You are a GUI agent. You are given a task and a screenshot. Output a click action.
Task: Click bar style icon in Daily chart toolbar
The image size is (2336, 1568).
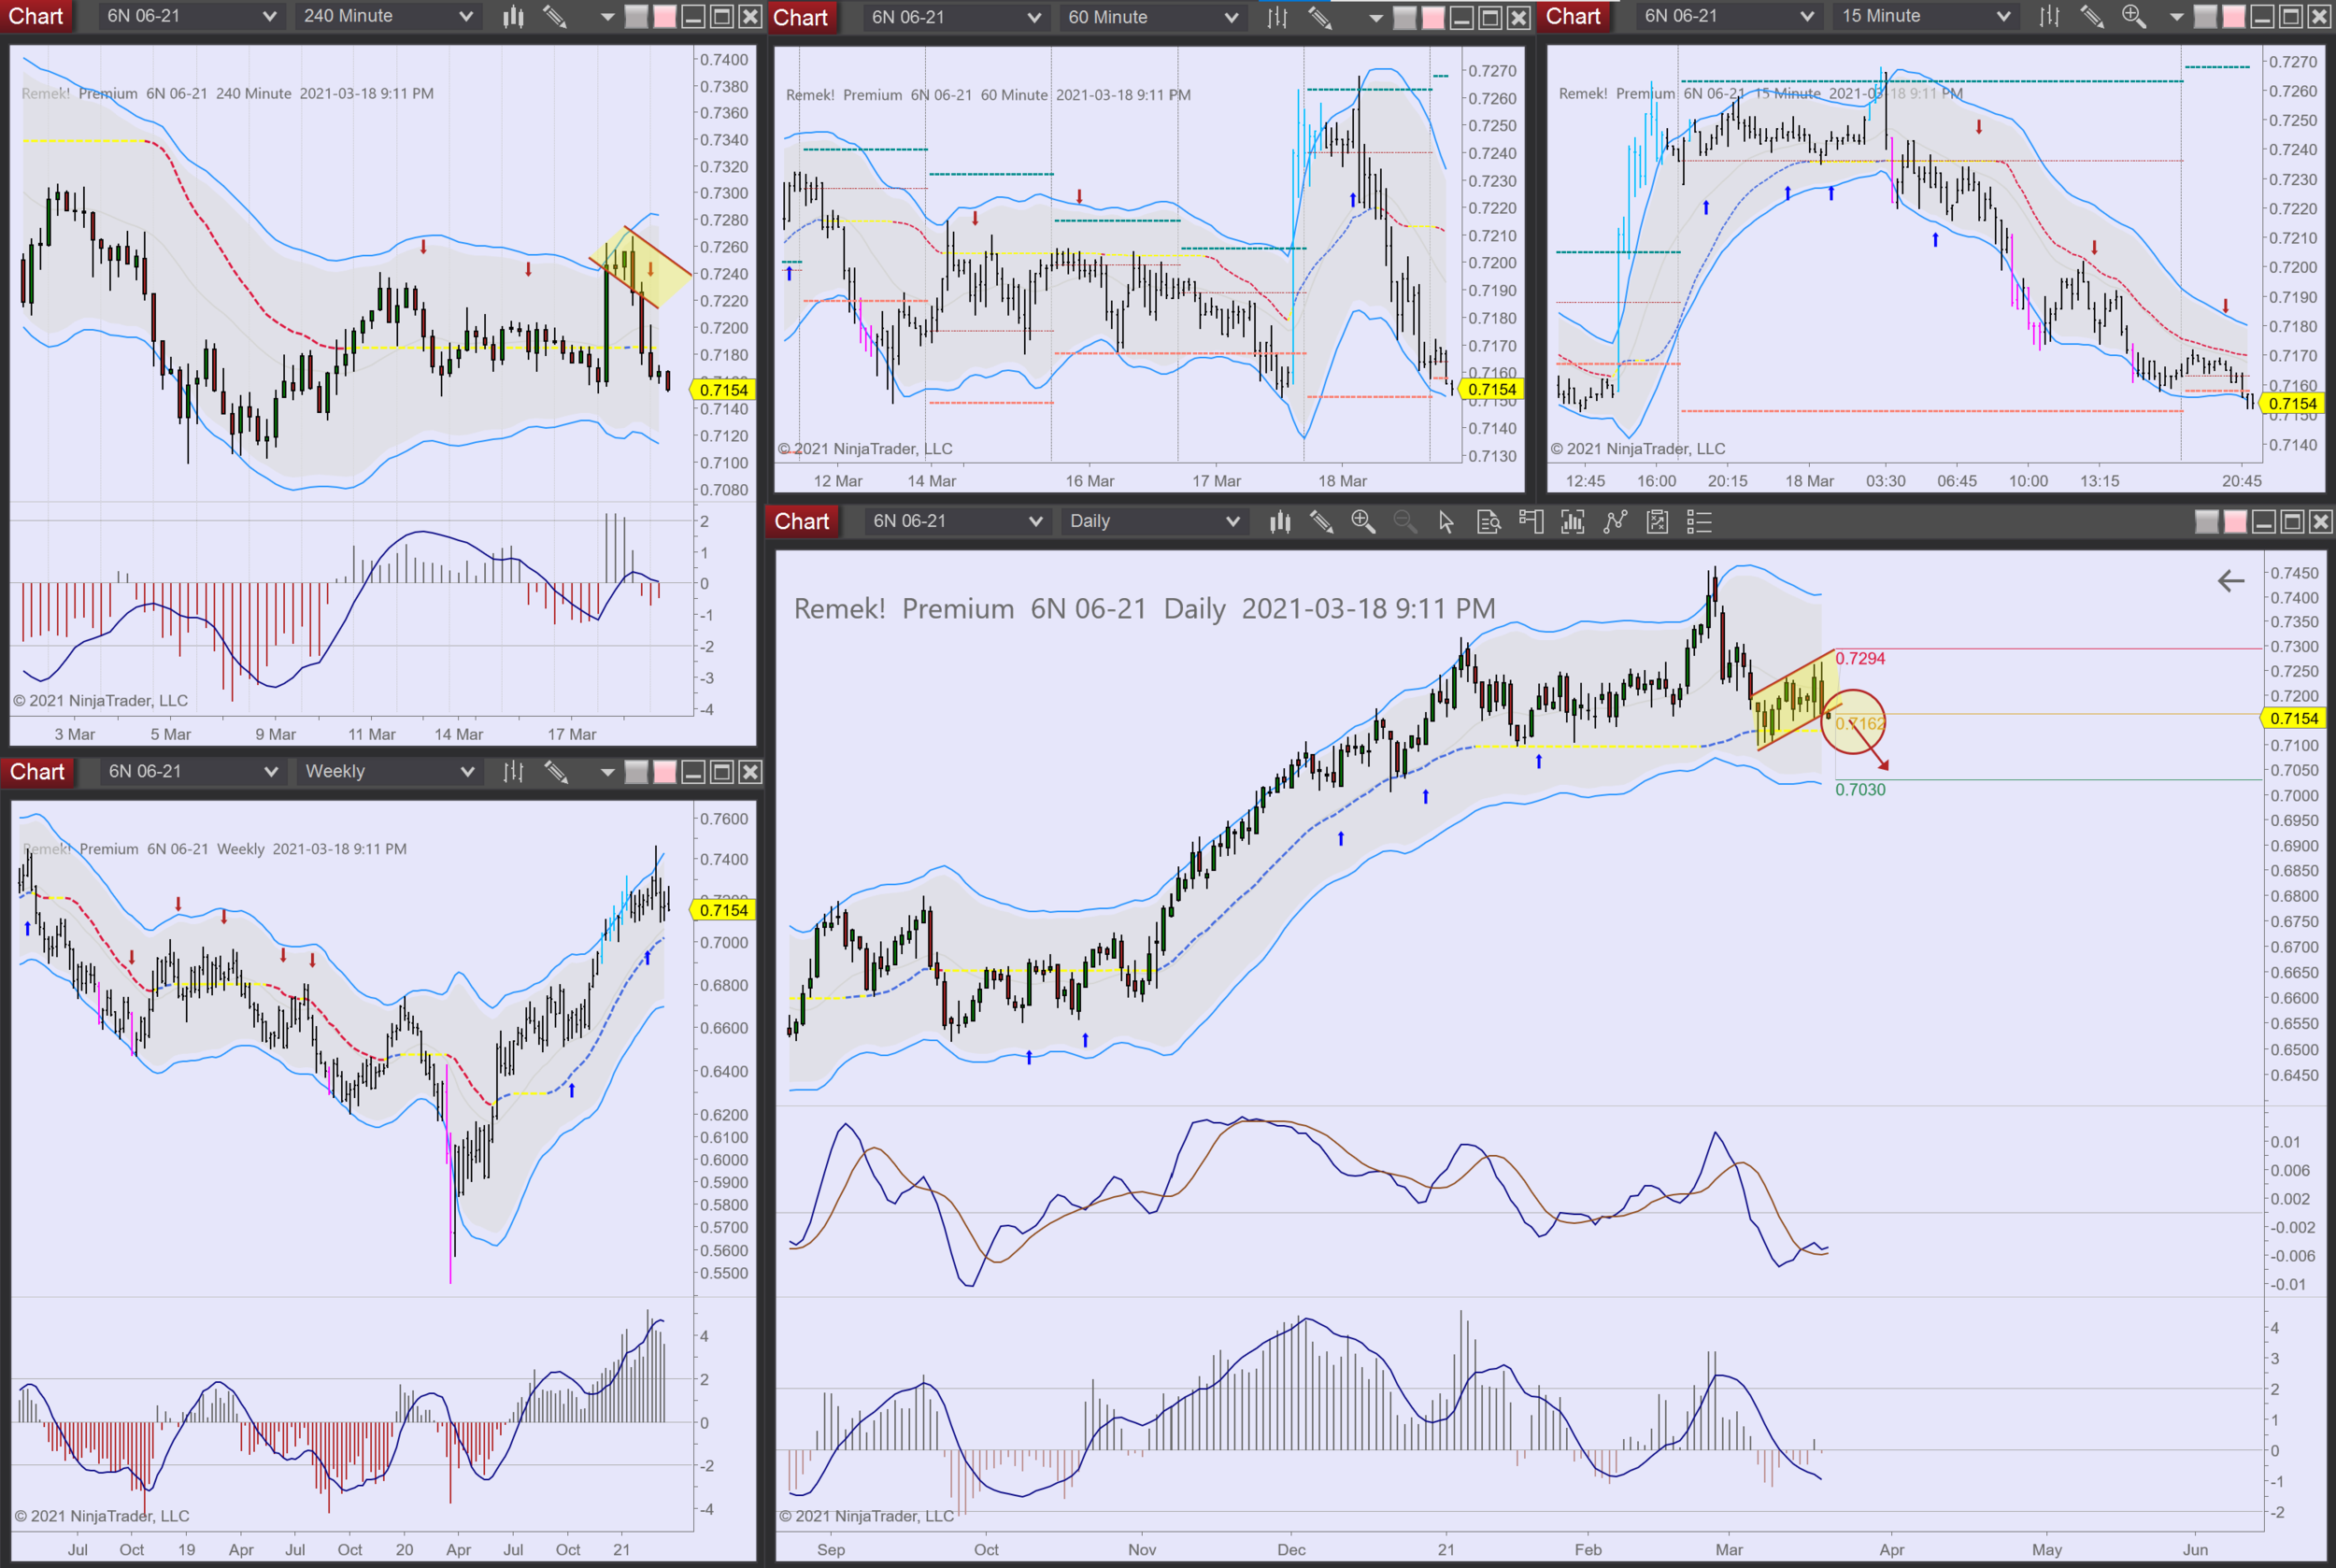coord(1280,521)
